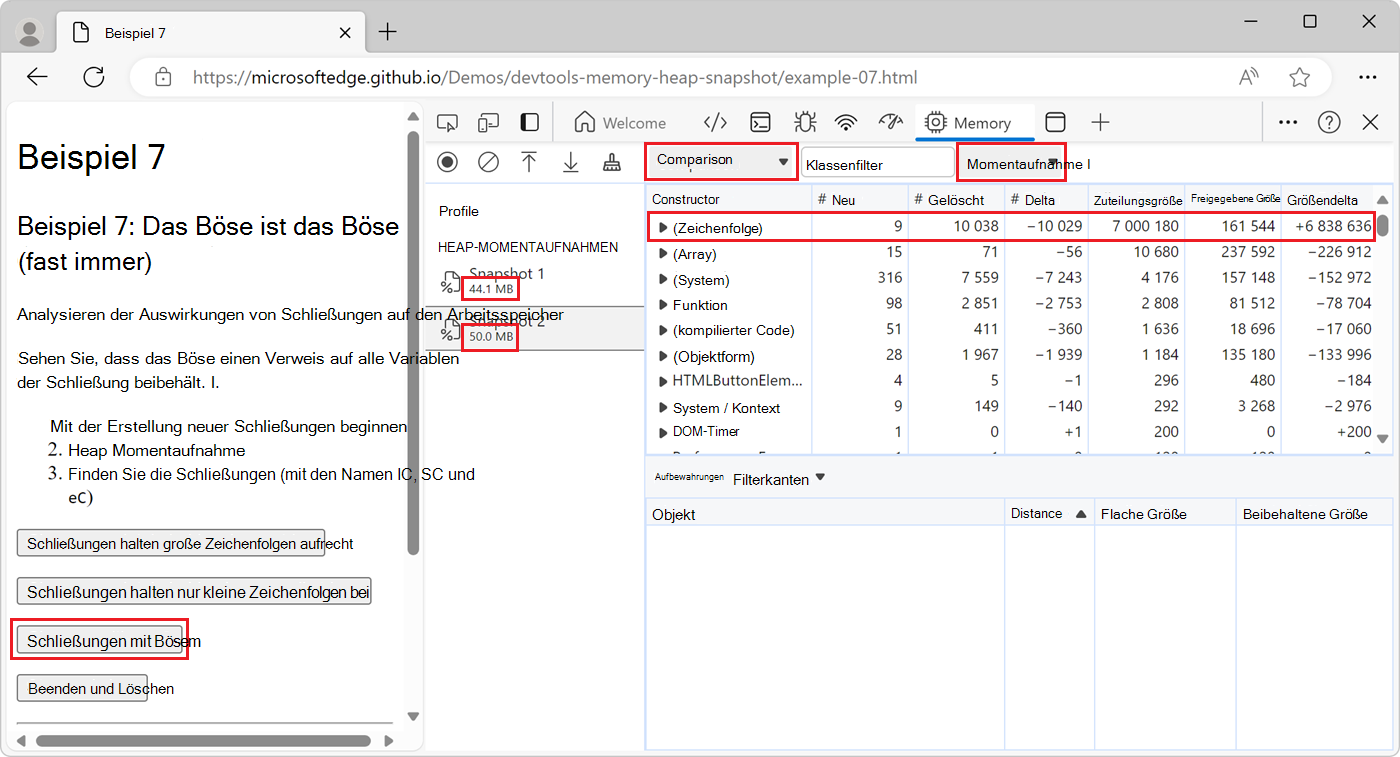This screenshot has width=1400, height=757.
Task: Click into the Klassenfilter input field
Action: 877,163
